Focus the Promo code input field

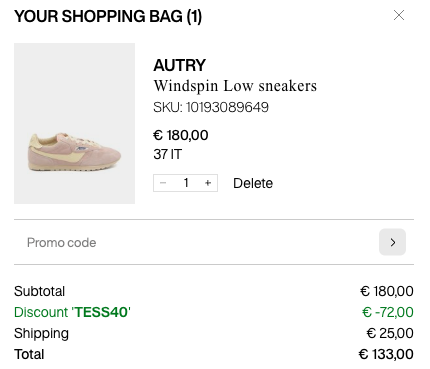pos(197,242)
